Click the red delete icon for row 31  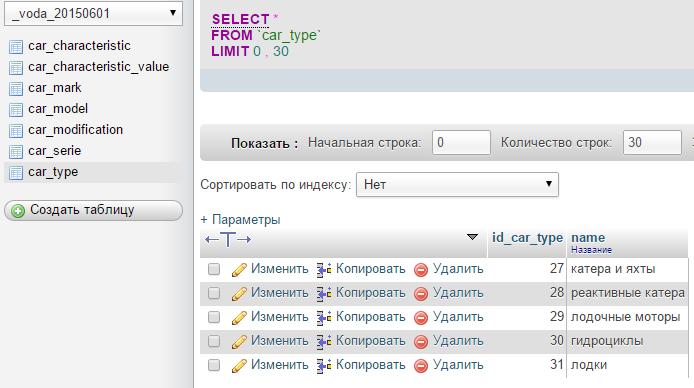pos(421,365)
